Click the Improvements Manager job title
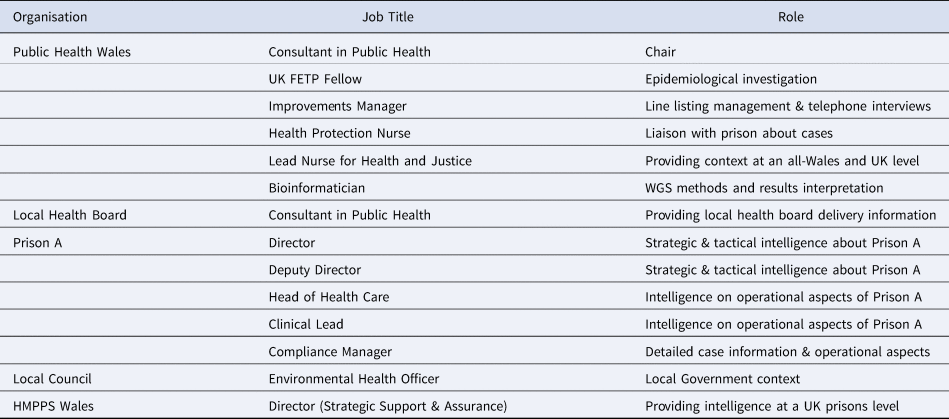The width and height of the screenshot is (949, 419). click(x=337, y=106)
